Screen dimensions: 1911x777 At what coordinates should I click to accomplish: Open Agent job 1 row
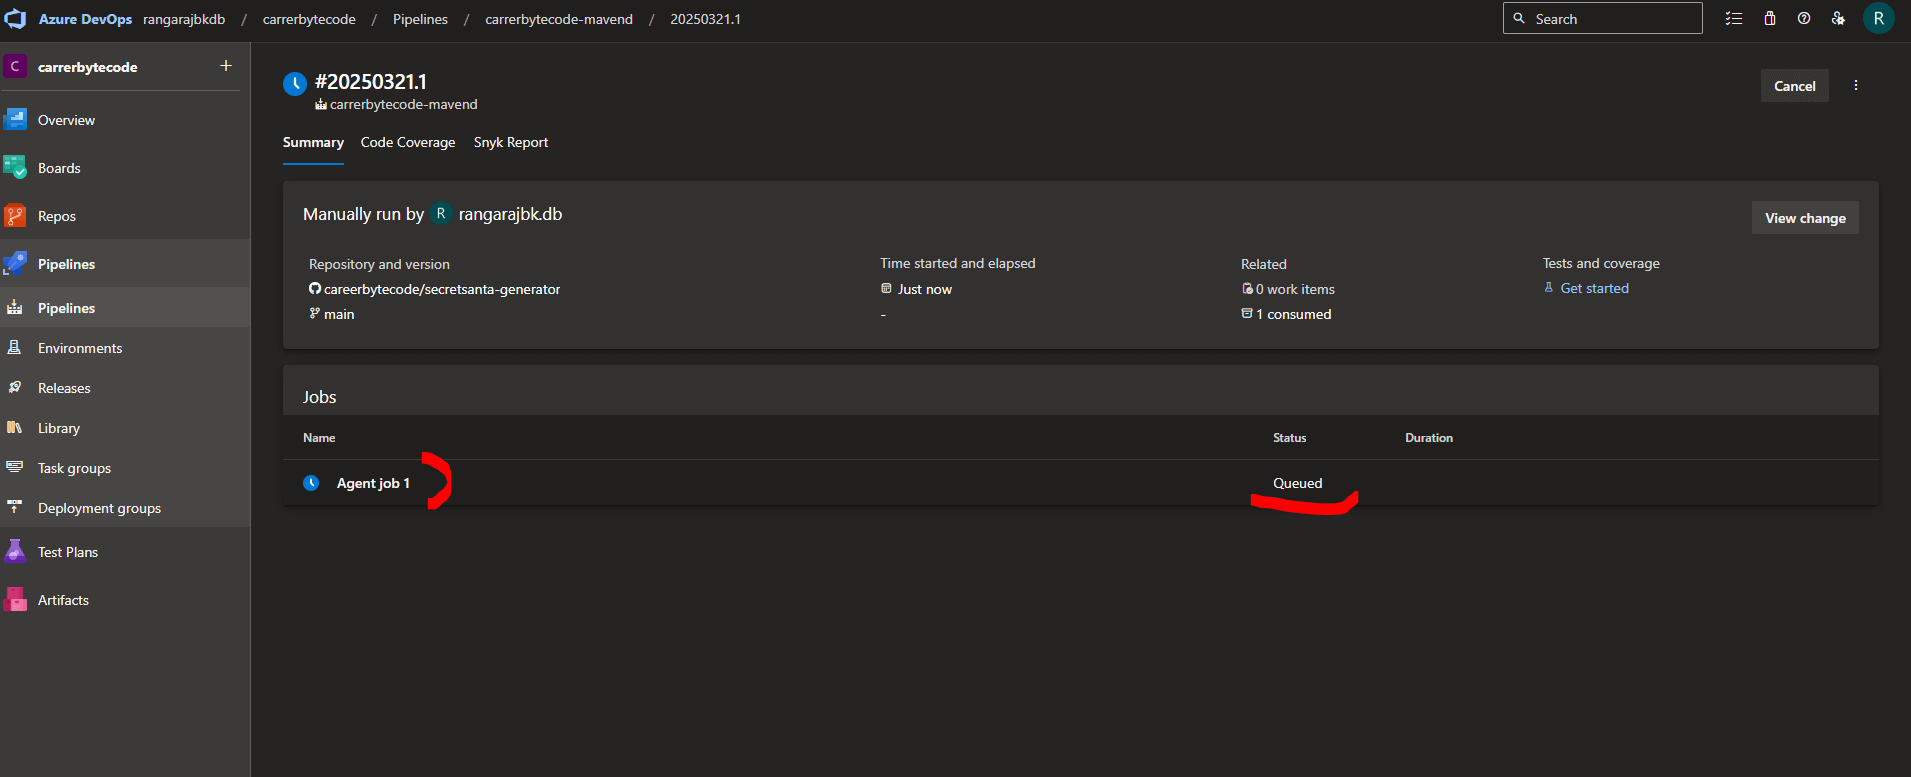coord(1080,483)
